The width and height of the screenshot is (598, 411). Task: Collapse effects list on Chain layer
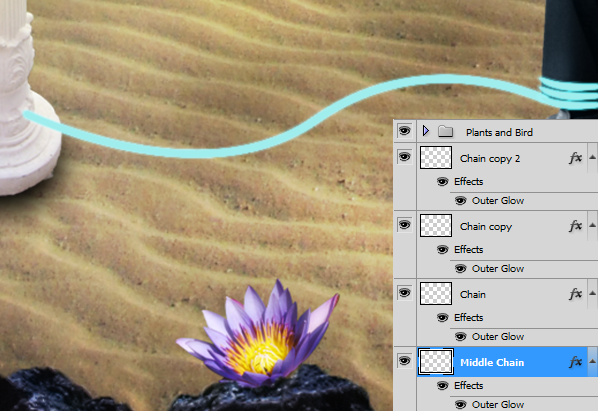[592, 293]
